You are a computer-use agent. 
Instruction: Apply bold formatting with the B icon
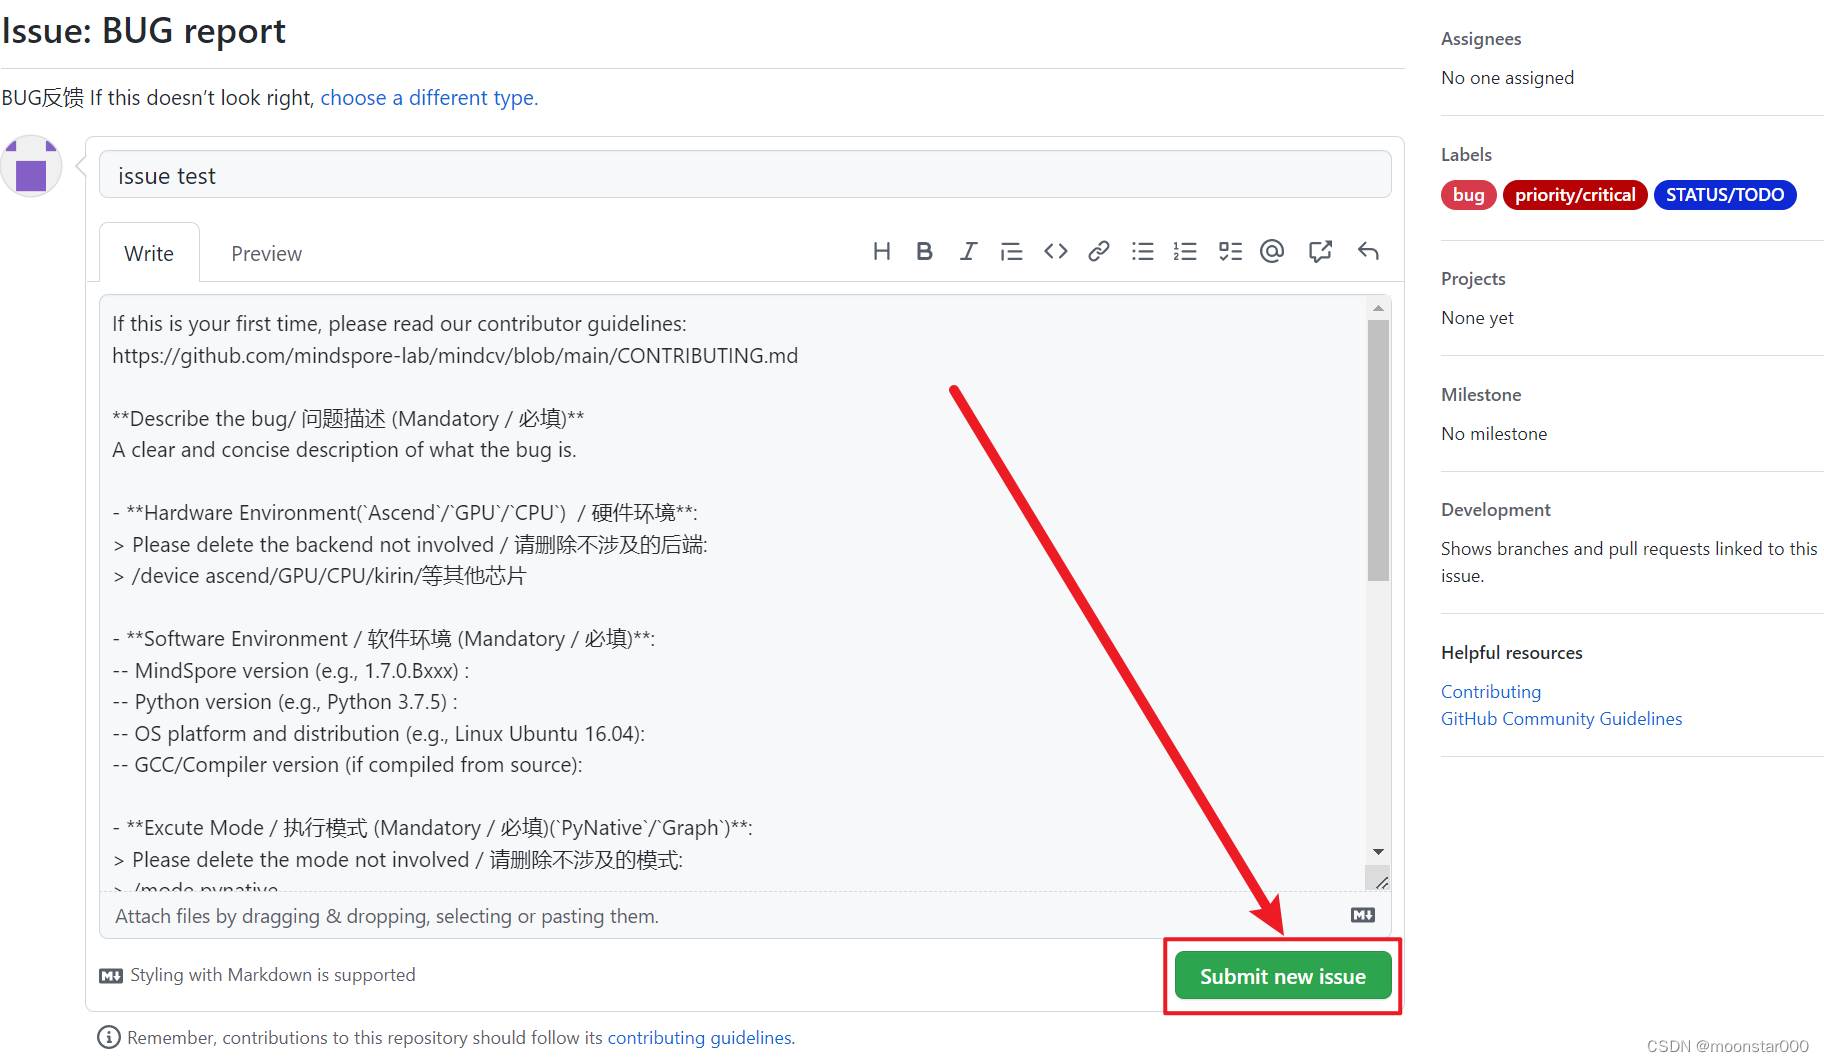tap(924, 251)
